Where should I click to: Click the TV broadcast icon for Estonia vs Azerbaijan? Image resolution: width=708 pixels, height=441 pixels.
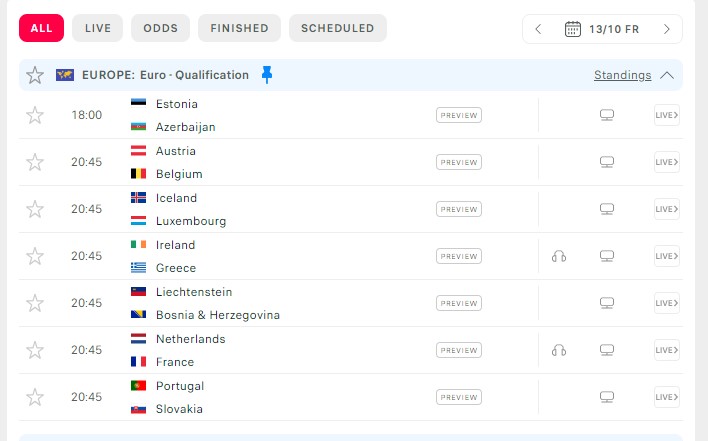pos(606,115)
